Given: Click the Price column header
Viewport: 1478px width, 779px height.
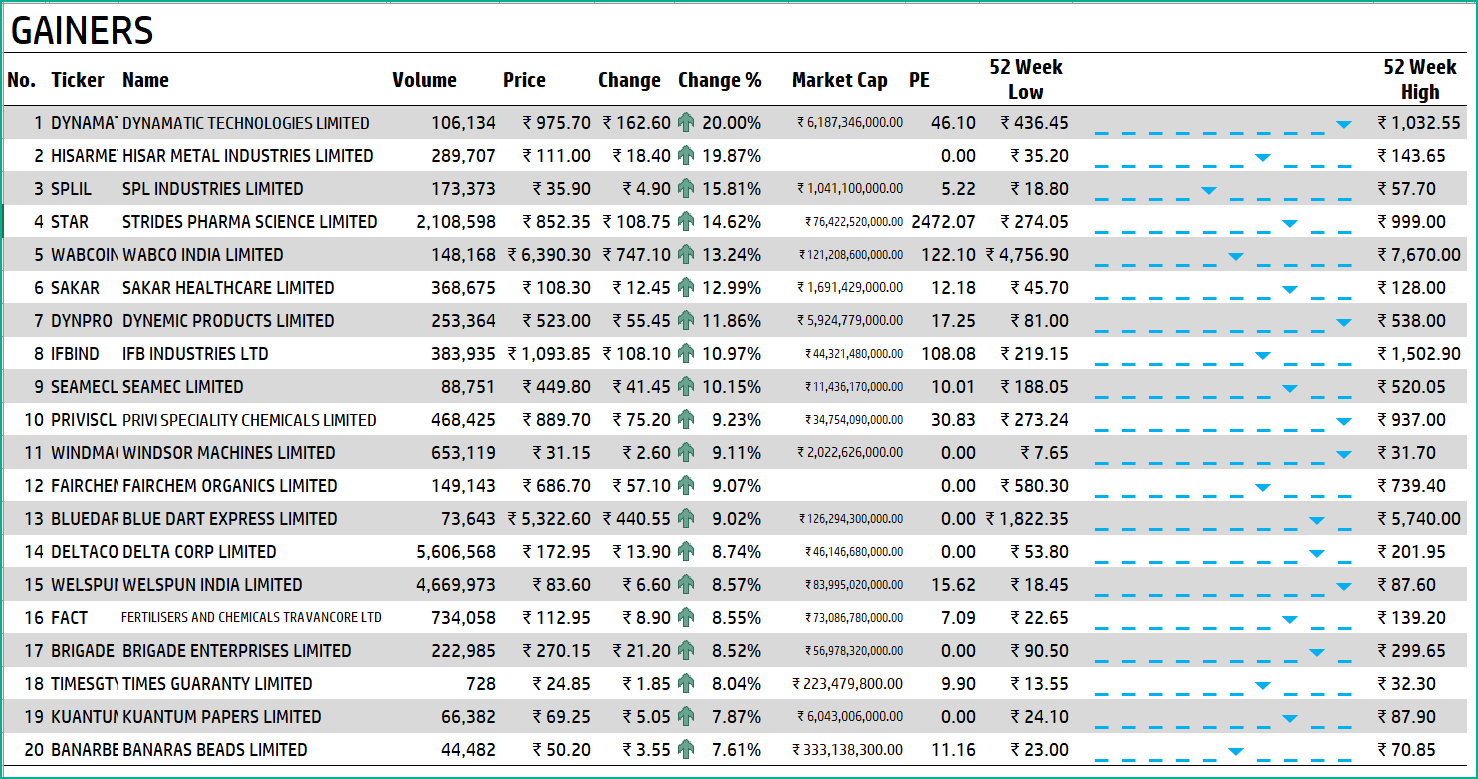Looking at the screenshot, I should 524,80.
